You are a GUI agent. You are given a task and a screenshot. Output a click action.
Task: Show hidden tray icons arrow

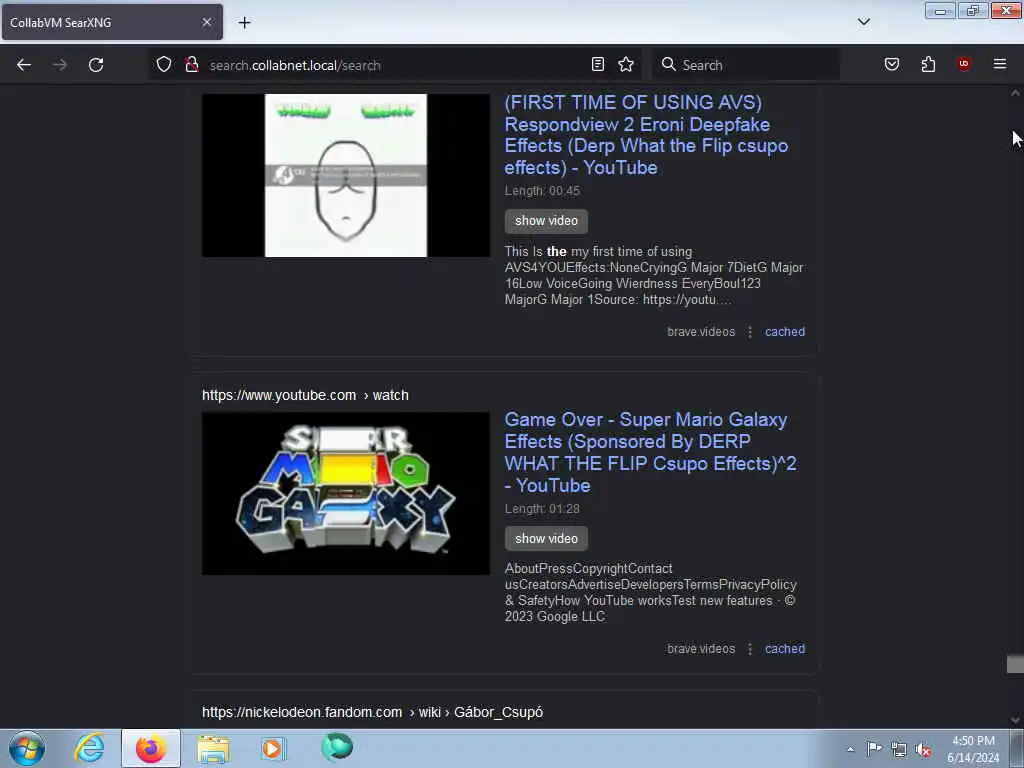pyautogui.click(x=850, y=749)
